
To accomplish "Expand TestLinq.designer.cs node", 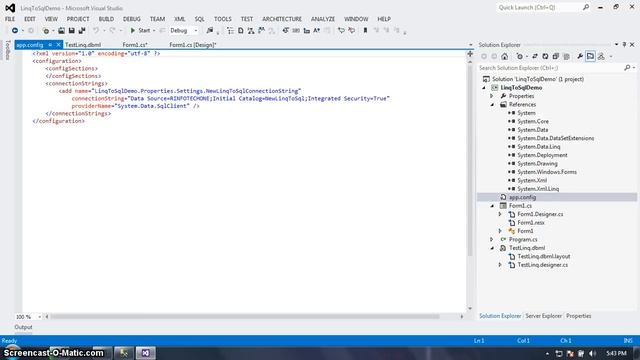I will 500,265.
